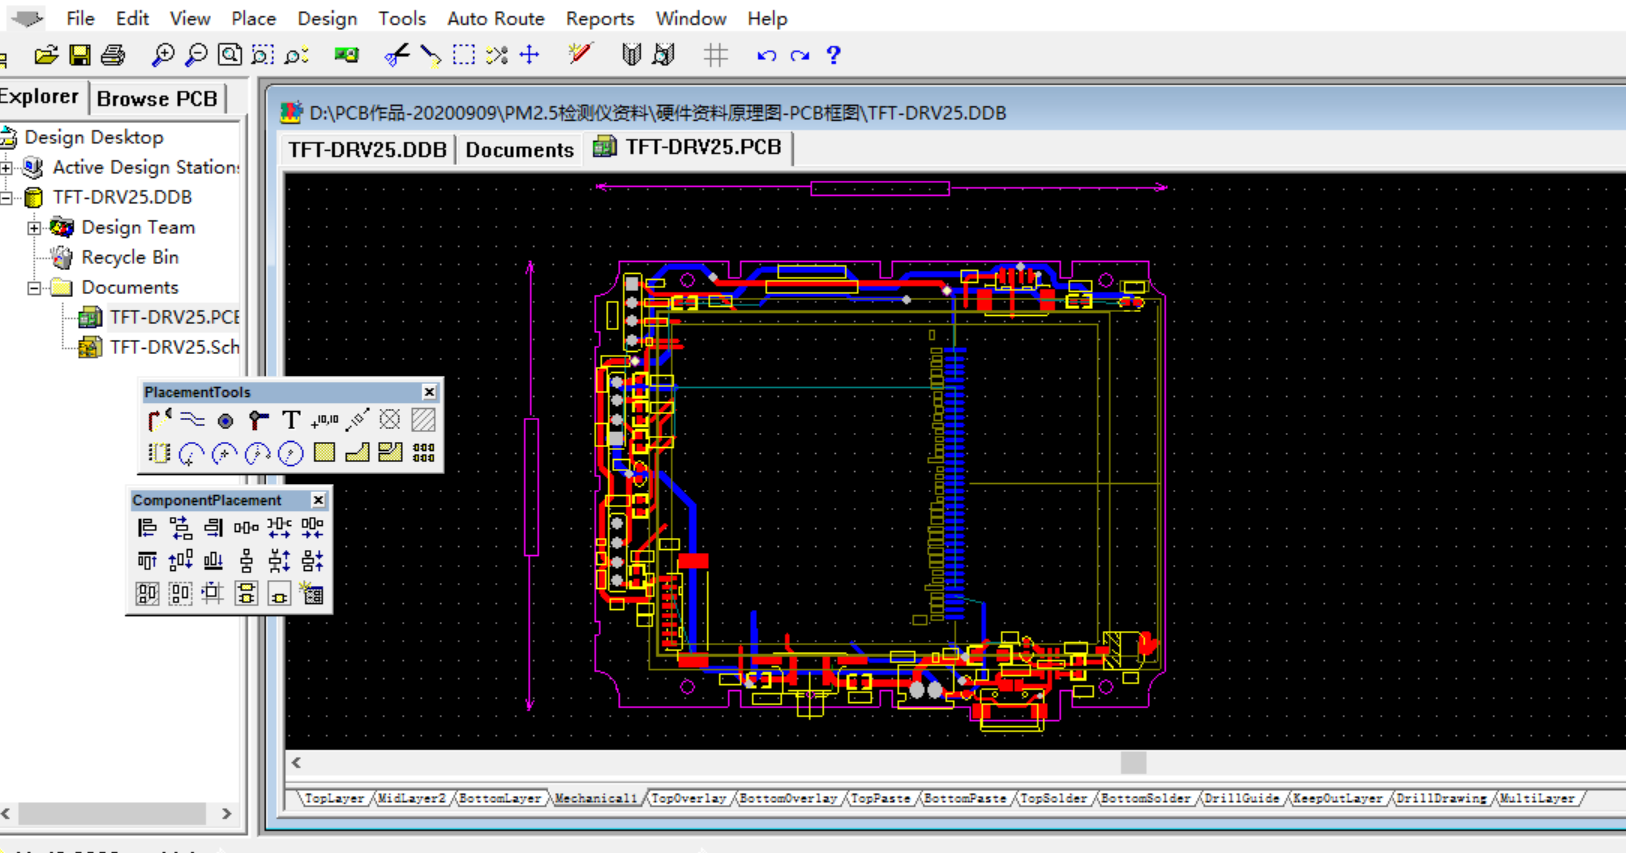Open a file with the folder icon
Image resolution: width=1626 pixels, height=853 pixels.
45,55
